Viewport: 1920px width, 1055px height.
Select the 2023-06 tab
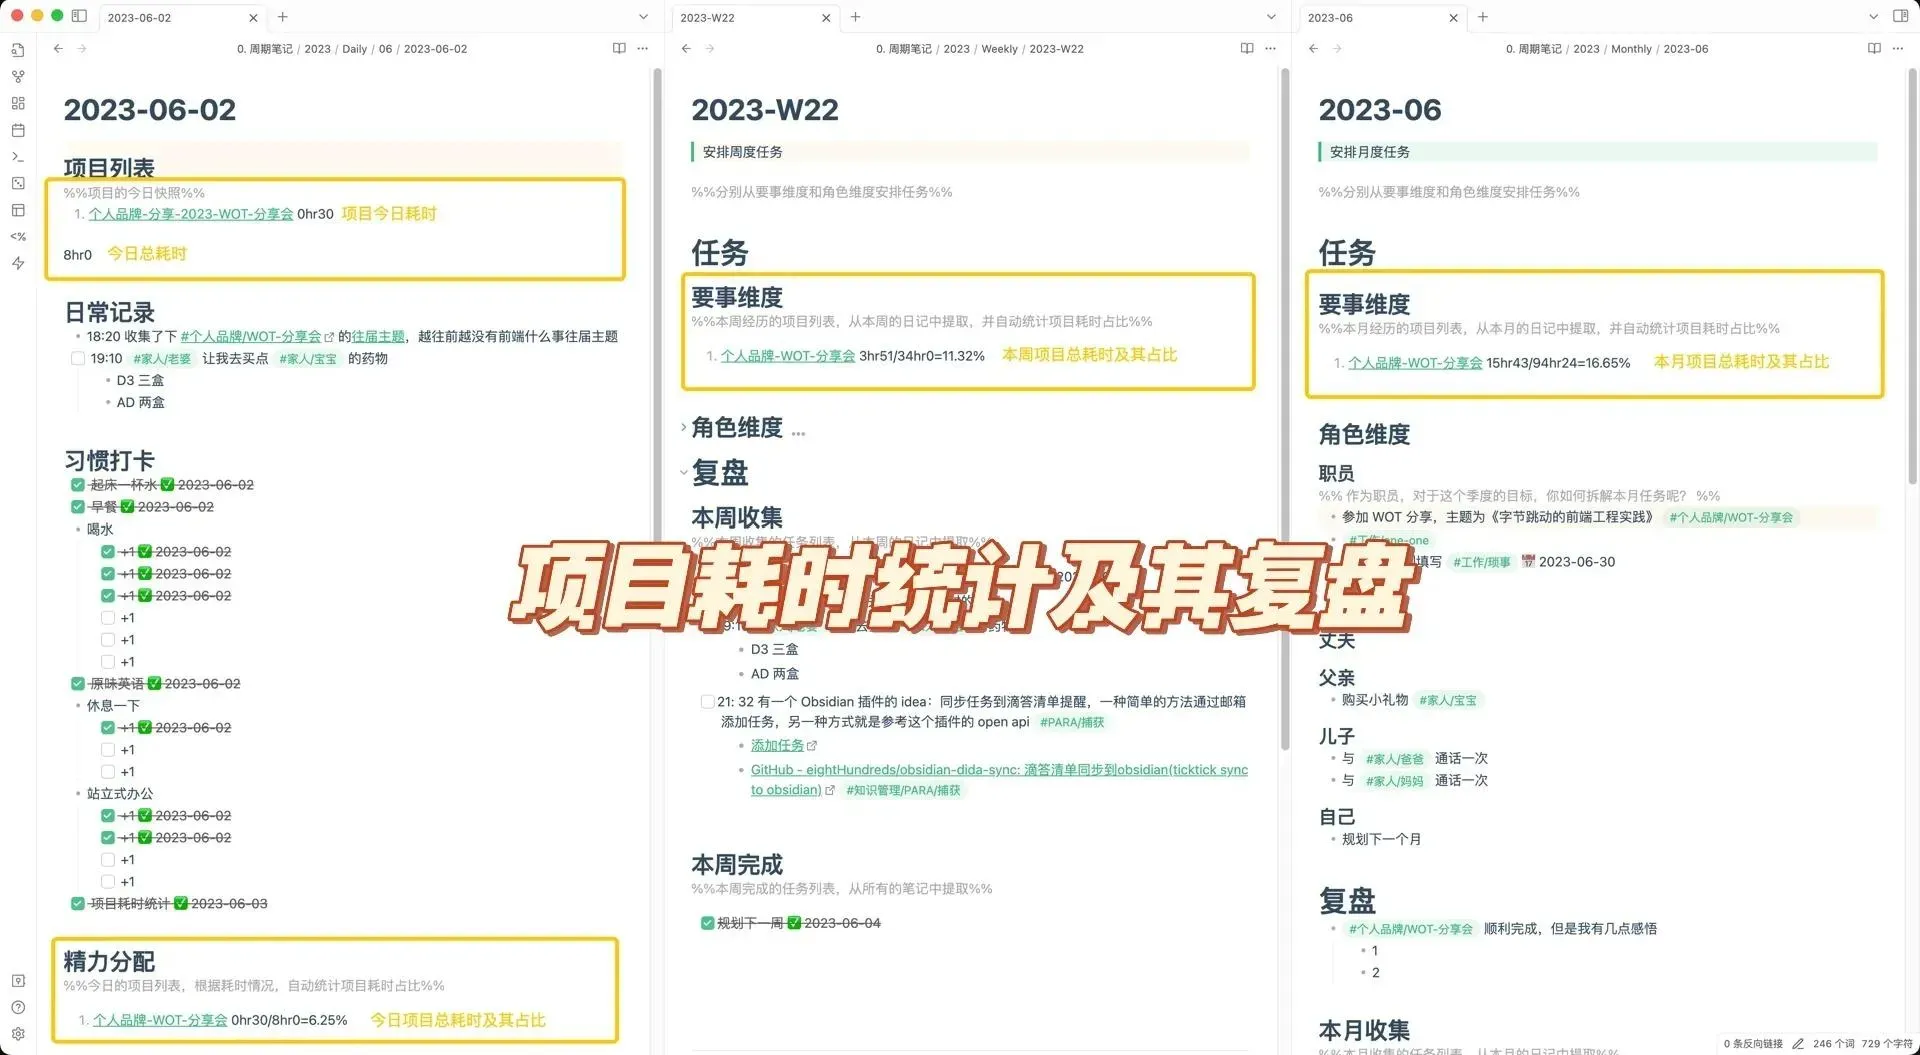1370,18
